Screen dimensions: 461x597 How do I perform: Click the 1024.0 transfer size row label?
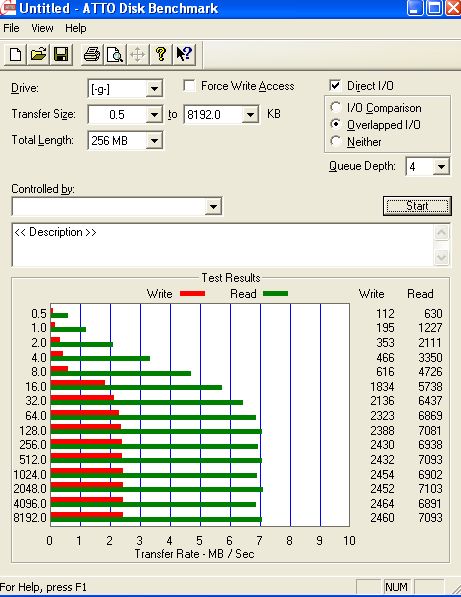[x=30, y=475]
